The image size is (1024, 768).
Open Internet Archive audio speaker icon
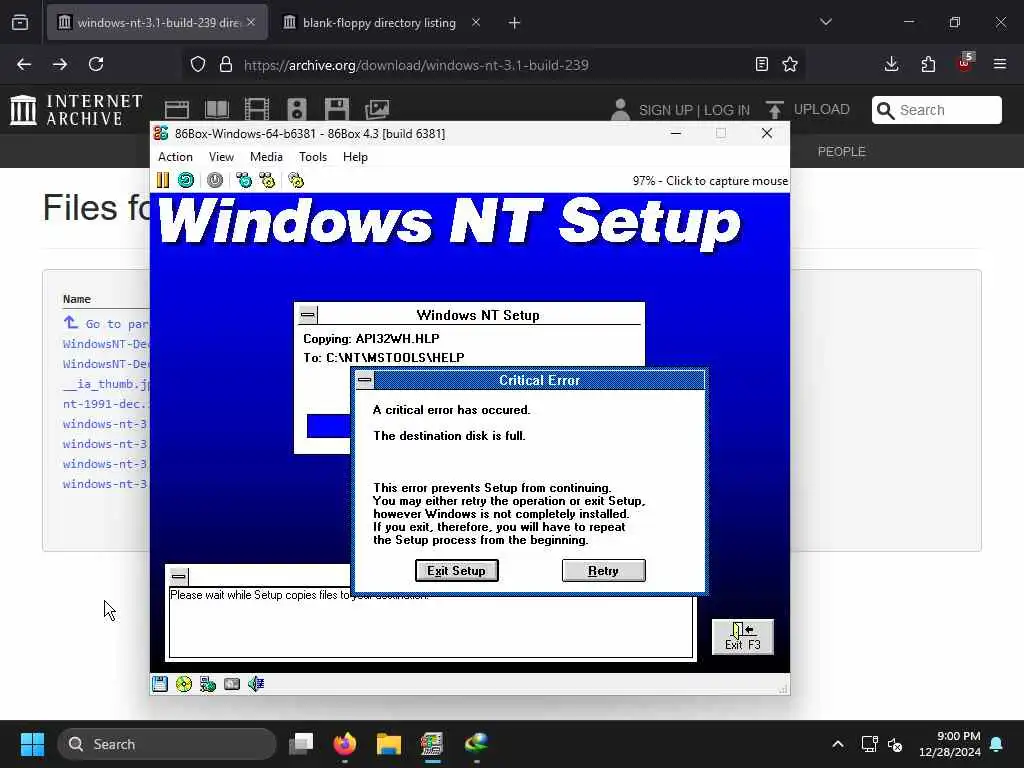tap(296, 110)
